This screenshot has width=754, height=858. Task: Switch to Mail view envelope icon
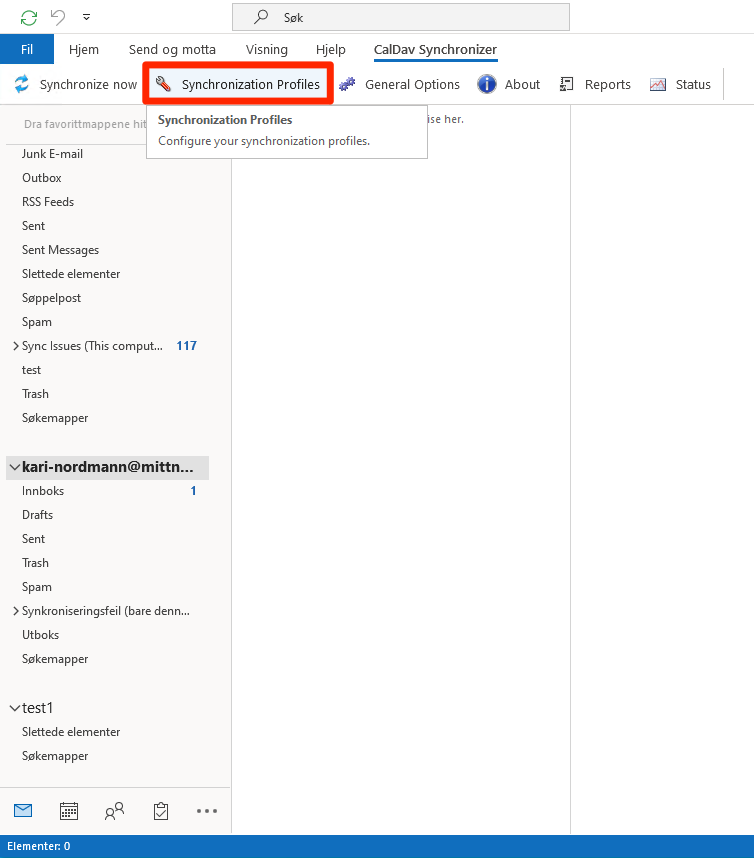23,810
